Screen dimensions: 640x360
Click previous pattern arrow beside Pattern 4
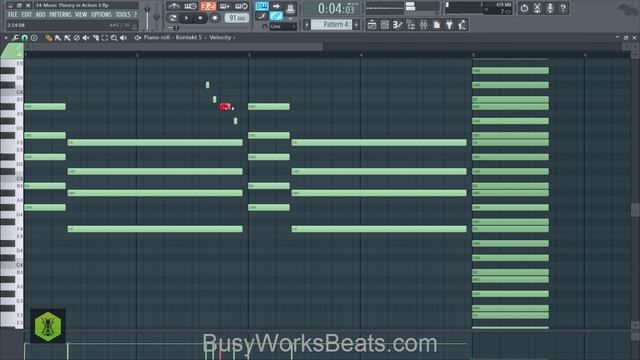click(x=307, y=25)
